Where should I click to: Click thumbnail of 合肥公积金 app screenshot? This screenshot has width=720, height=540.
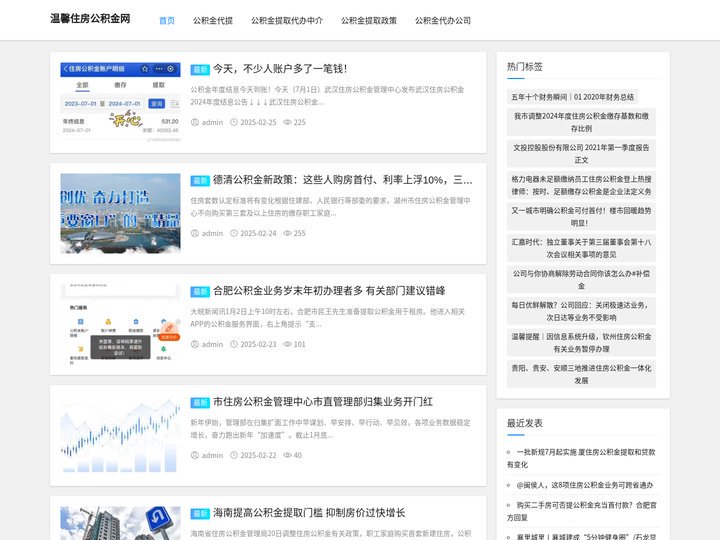pyautogui.click(x=120, y=324)
